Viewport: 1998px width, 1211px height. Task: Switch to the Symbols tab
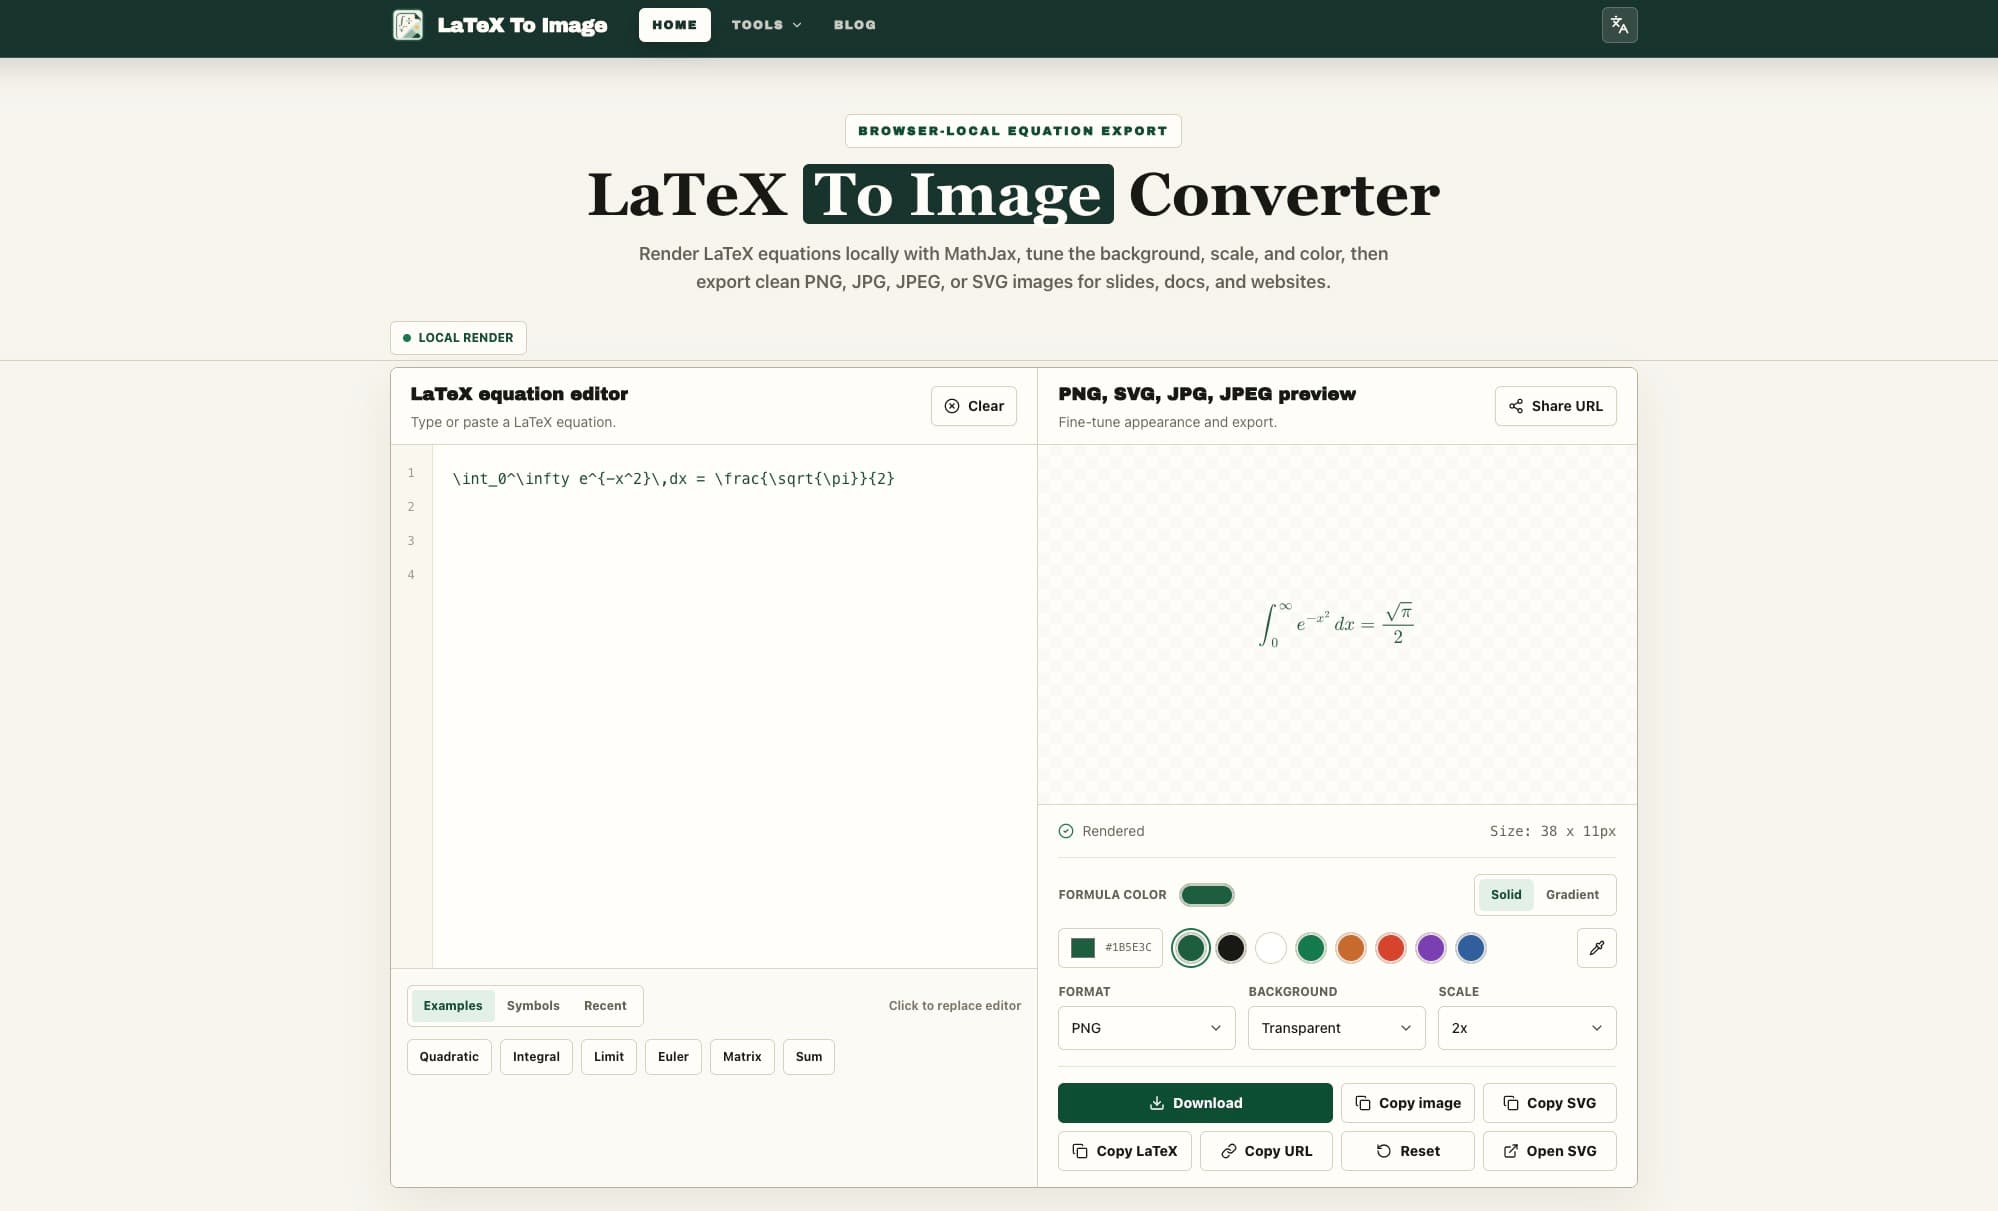[533, 1006]
